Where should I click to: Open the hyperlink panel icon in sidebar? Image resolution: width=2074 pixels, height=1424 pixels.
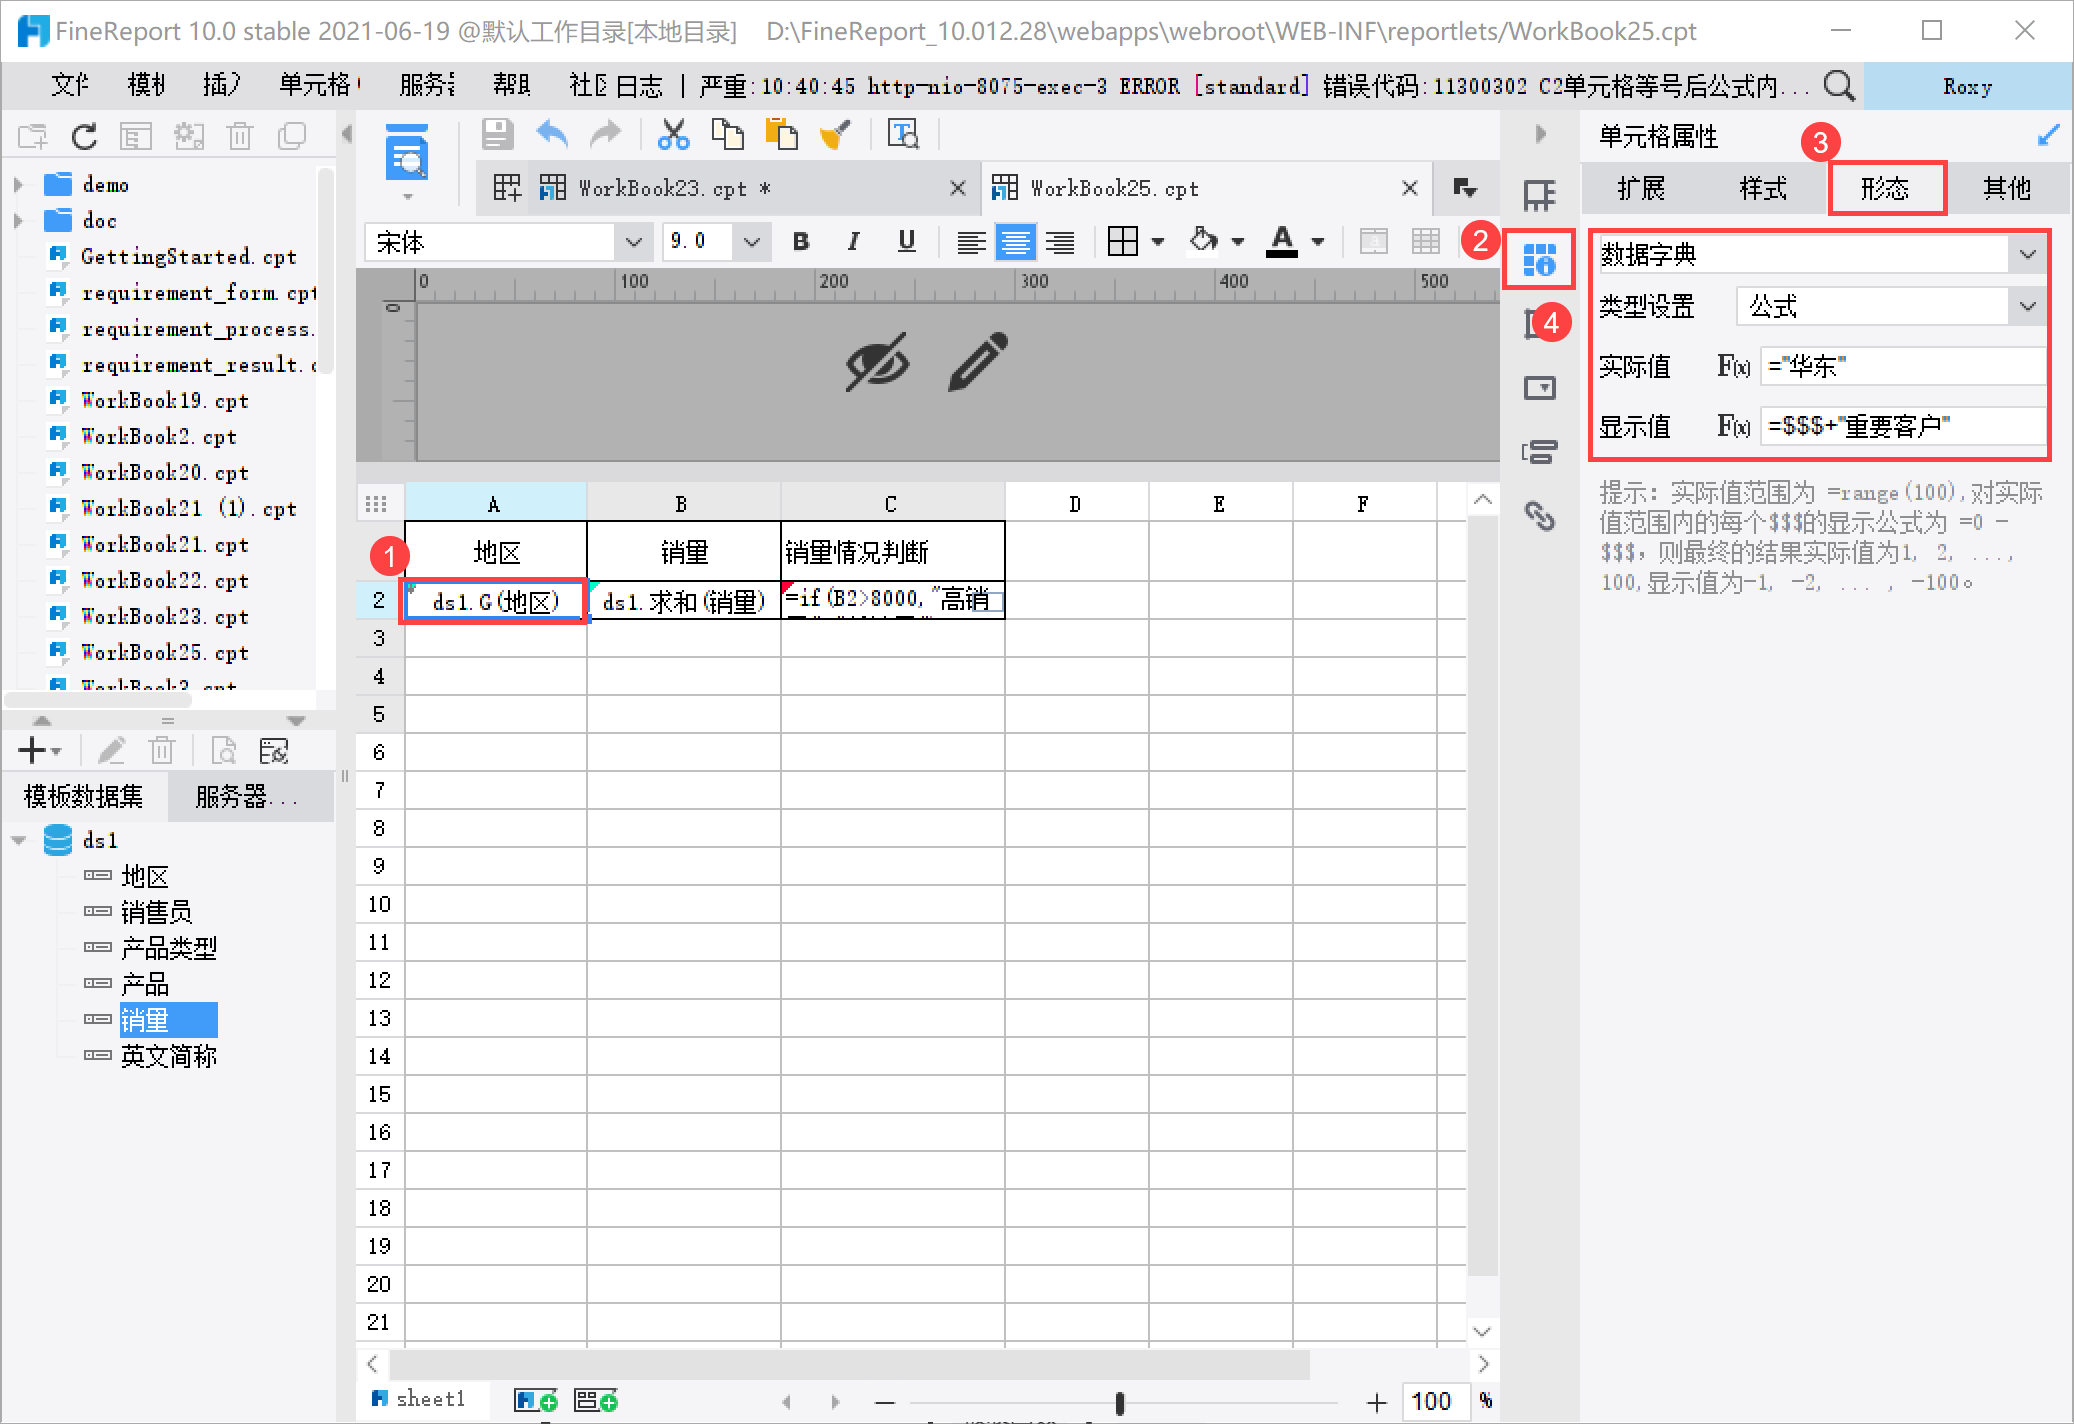1539,516
